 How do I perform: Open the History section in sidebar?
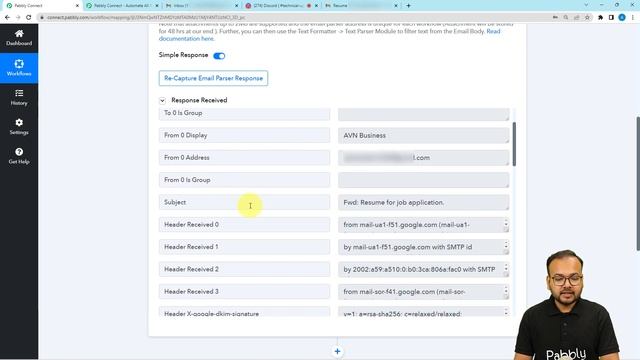pyautogui.click(x=19, y=98)
